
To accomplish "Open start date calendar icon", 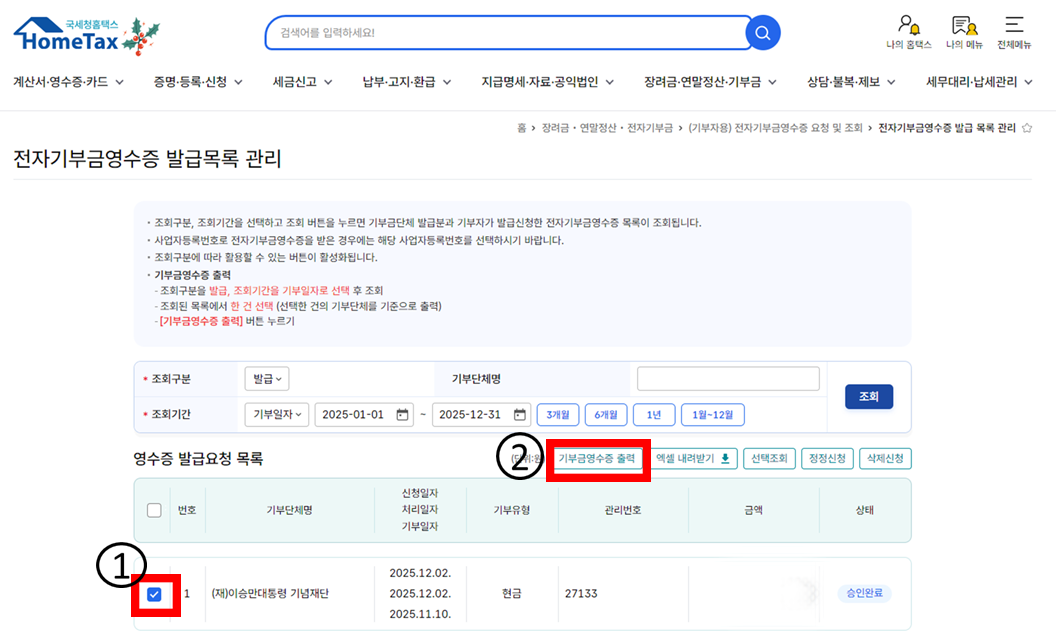I will [x=403, y=415].
